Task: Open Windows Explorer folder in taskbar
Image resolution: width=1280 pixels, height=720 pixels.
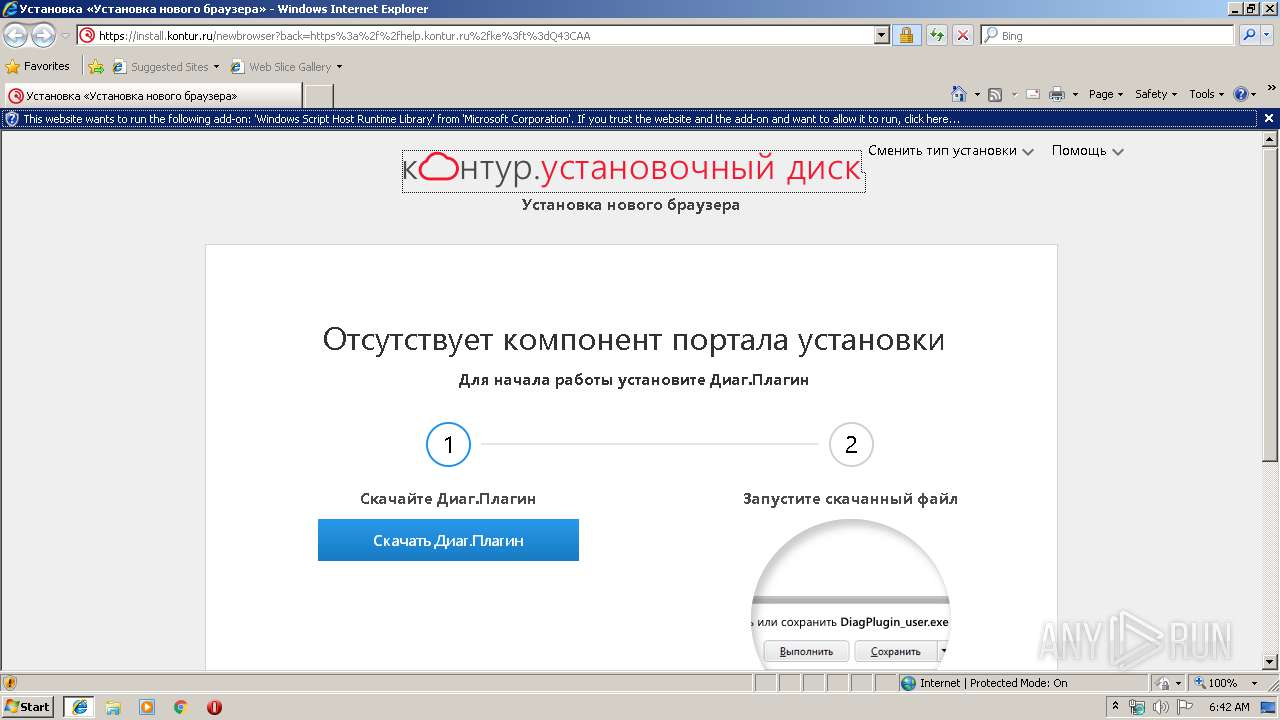Action: 113,707
